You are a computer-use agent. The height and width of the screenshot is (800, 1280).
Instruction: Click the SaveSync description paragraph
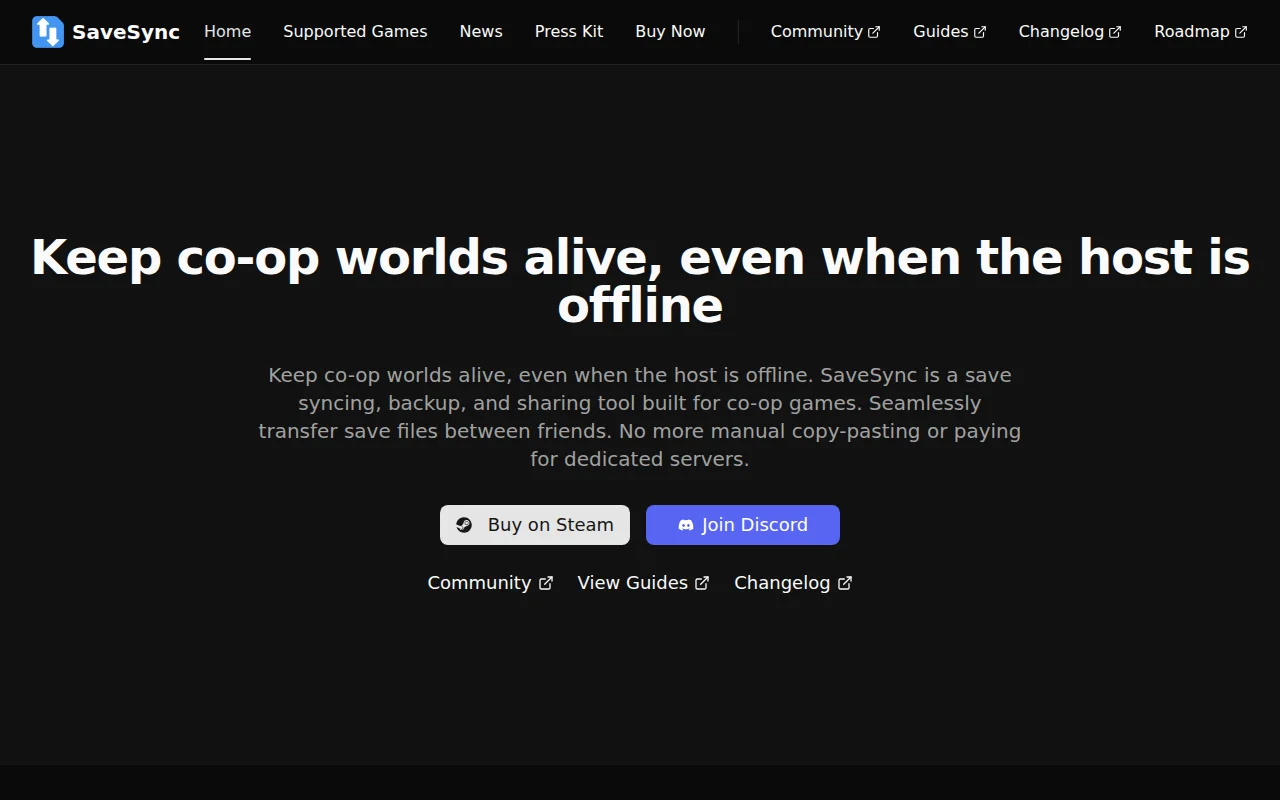(640, 417)
